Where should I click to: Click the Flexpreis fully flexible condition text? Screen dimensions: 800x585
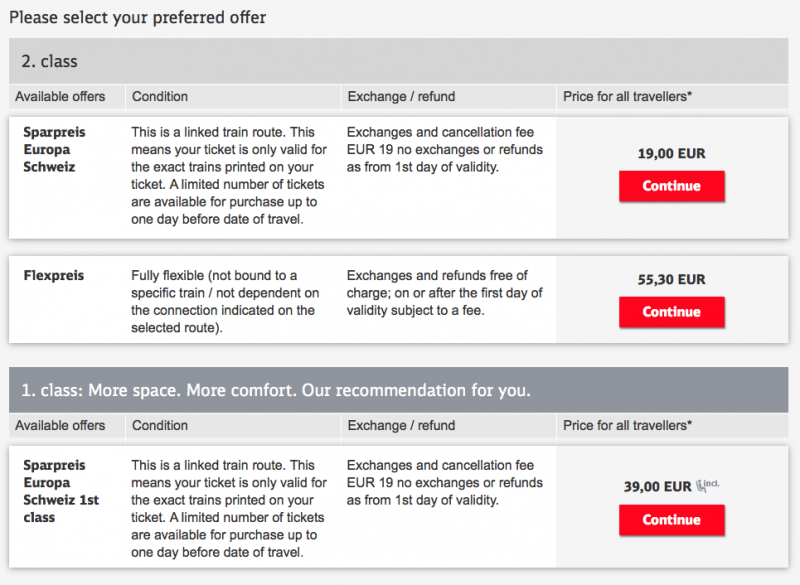click(x=226, y=301)
